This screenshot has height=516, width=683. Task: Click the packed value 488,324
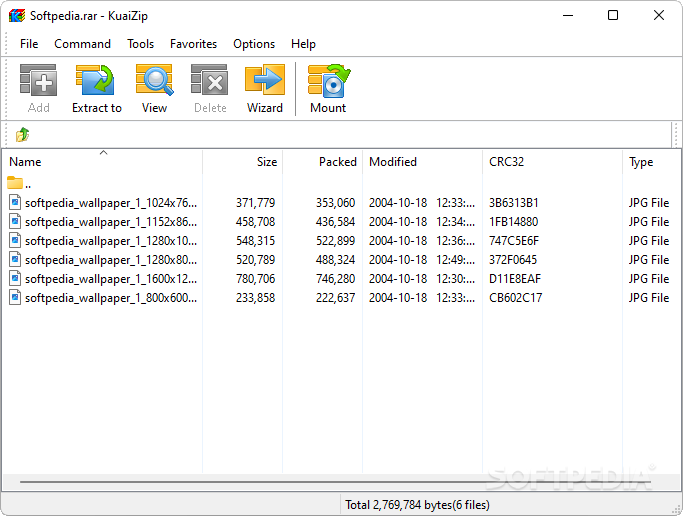(335, 260)
